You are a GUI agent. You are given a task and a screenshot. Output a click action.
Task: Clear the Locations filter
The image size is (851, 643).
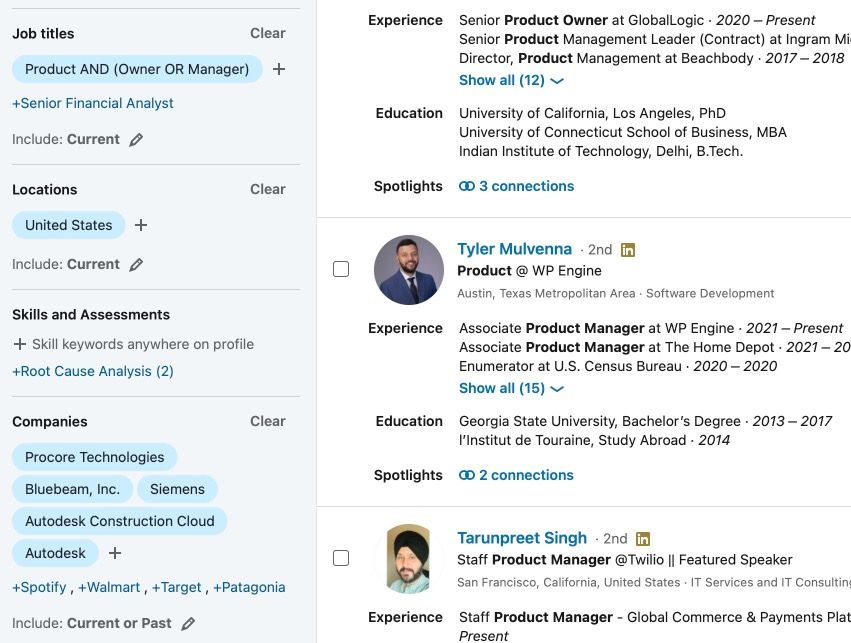pyautogui.click(x=268, y=189)
